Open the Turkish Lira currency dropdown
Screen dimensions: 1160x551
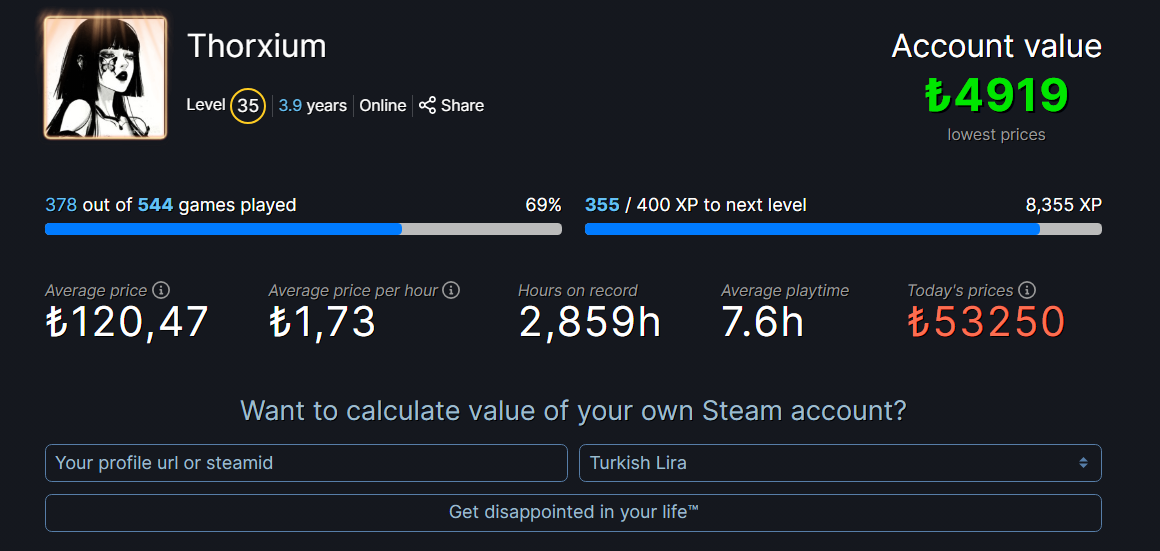839,463
